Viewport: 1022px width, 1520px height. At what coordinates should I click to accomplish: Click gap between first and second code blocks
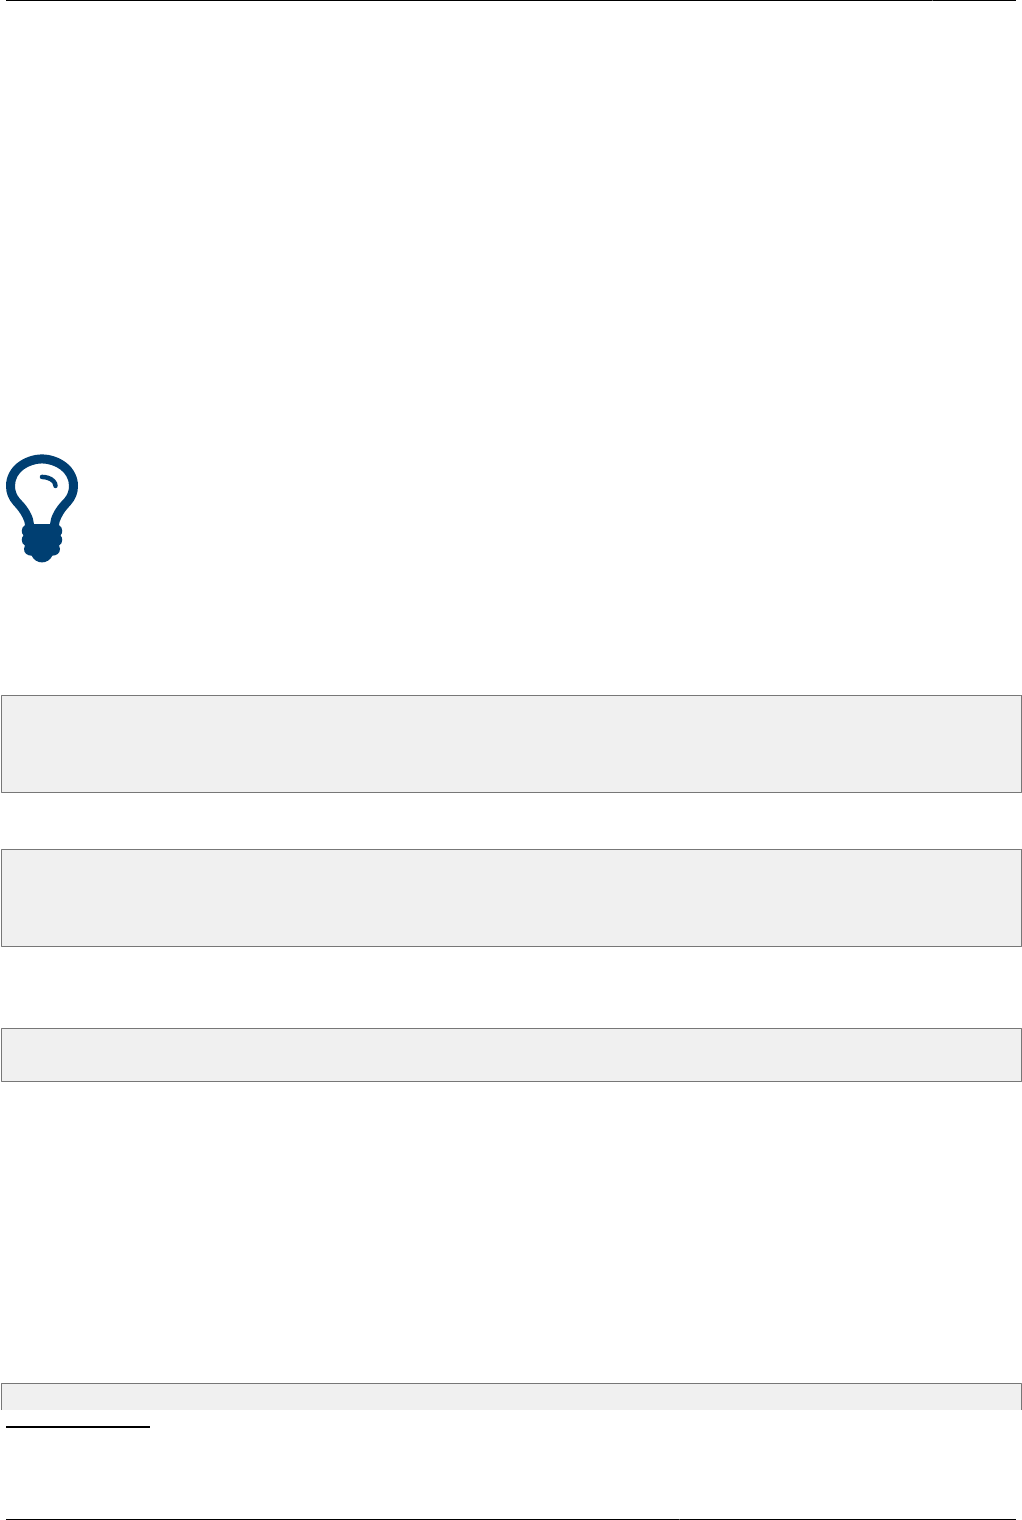point(511,821)
